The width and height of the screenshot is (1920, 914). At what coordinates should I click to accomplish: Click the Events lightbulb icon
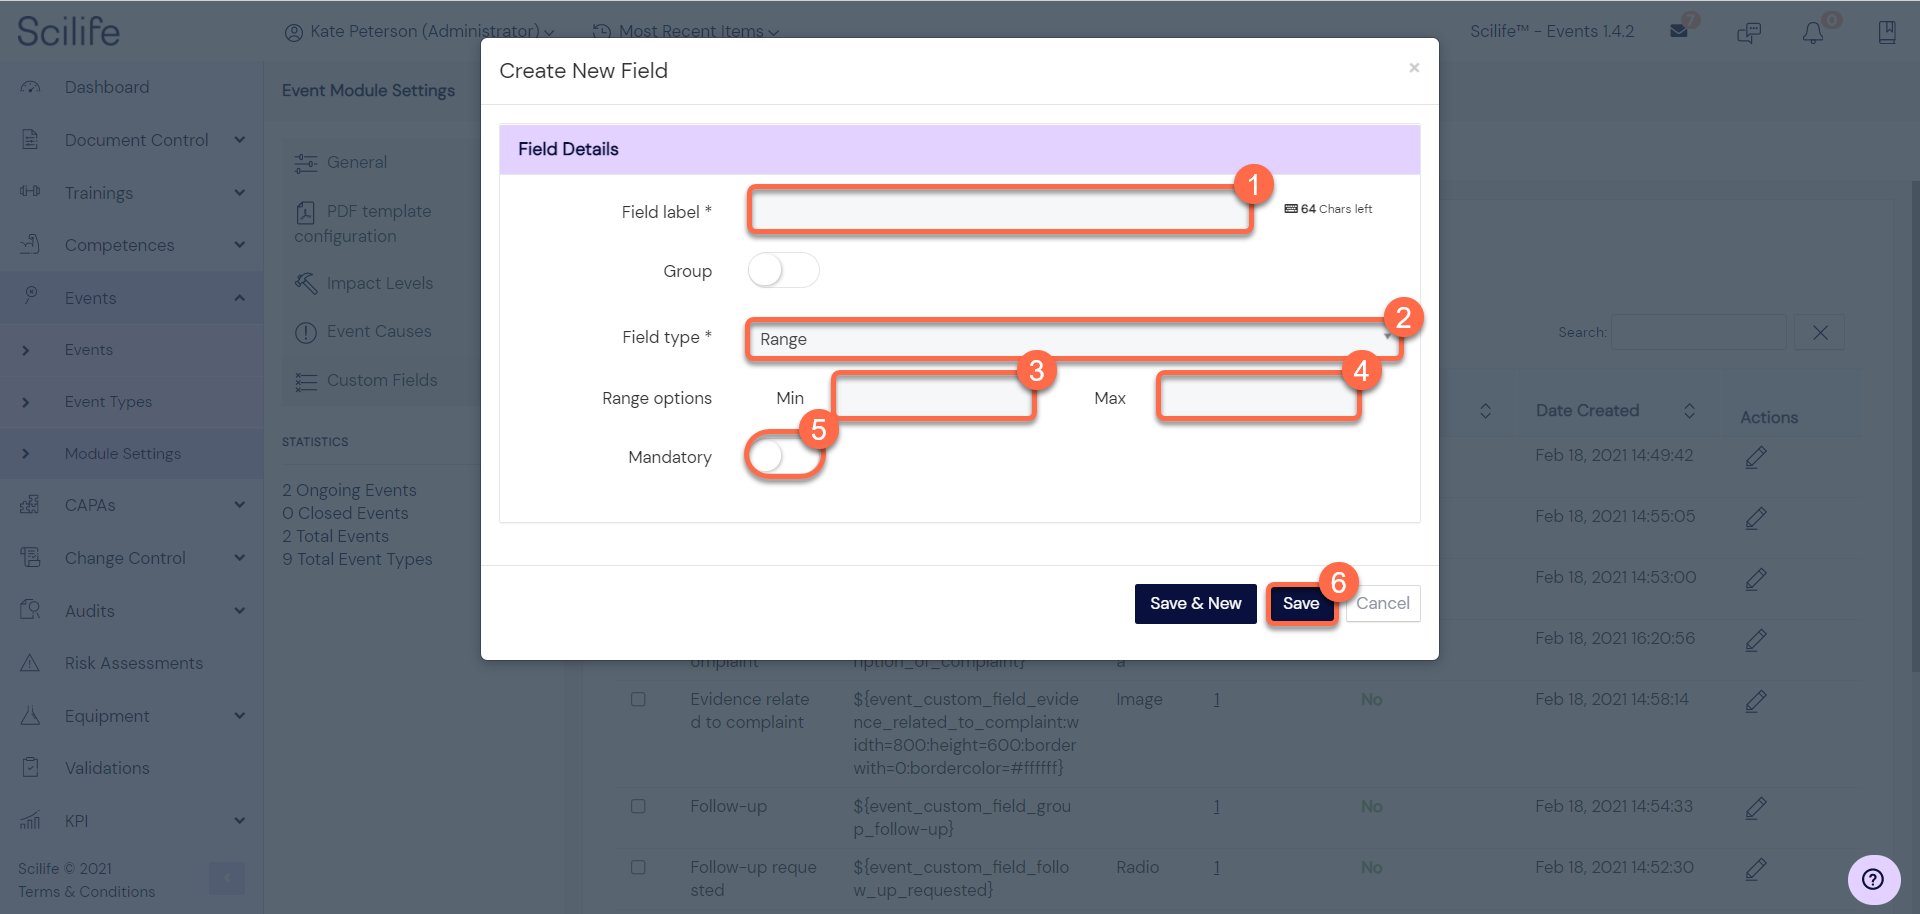tap(31, 296)
